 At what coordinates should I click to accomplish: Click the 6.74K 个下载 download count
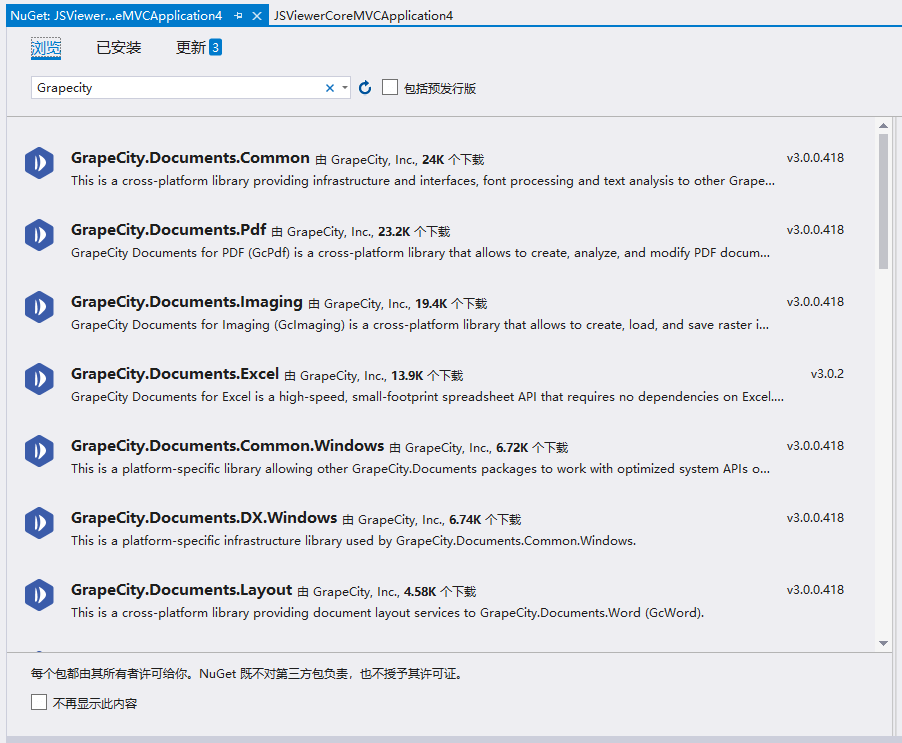(485, 520)
